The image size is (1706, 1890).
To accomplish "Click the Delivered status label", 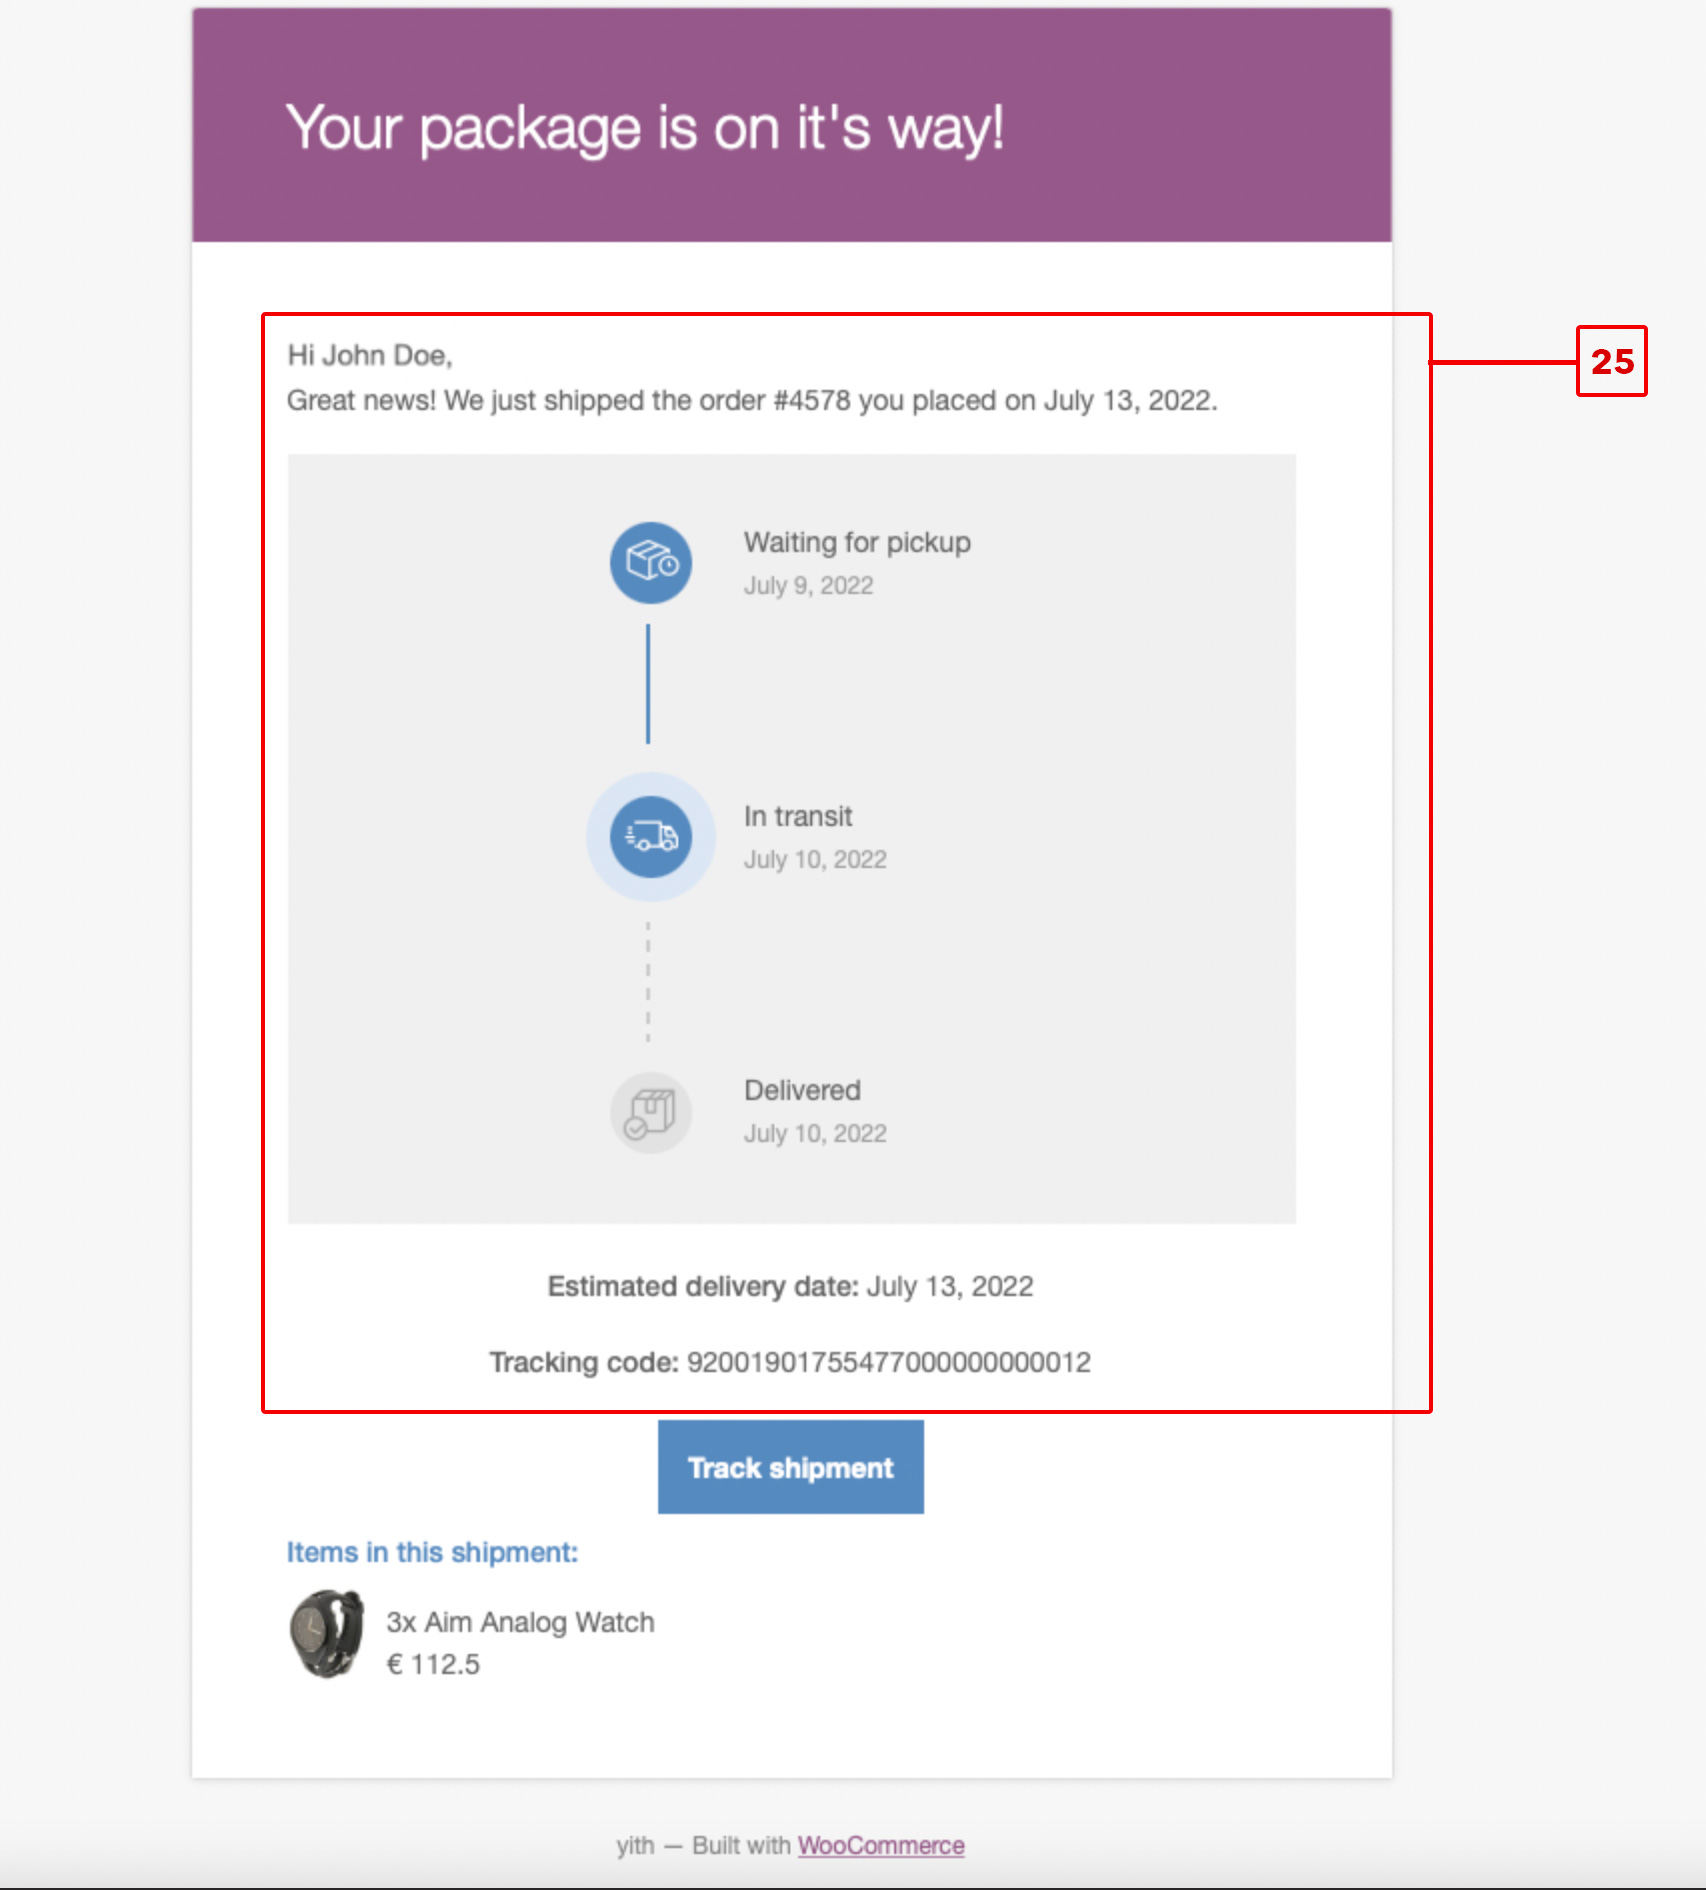I will 801,1089.
